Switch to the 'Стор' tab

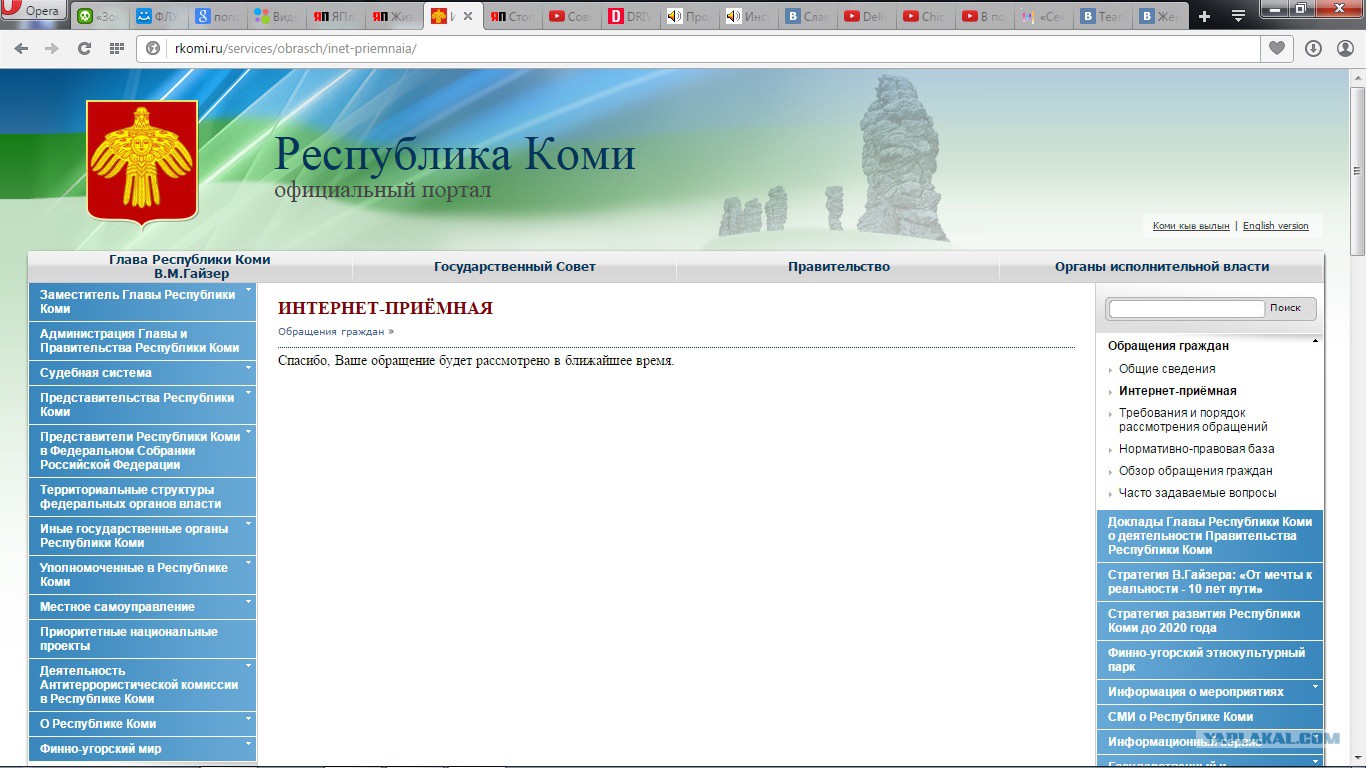click(x=512, y=16)
